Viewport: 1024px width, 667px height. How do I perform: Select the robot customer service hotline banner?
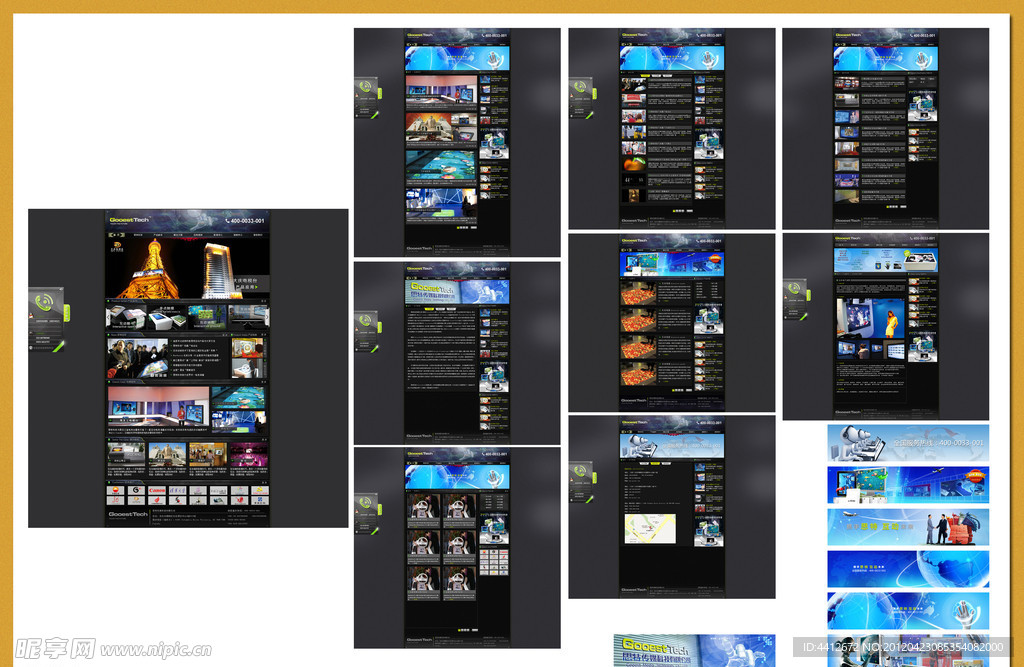tap(907, 442)
